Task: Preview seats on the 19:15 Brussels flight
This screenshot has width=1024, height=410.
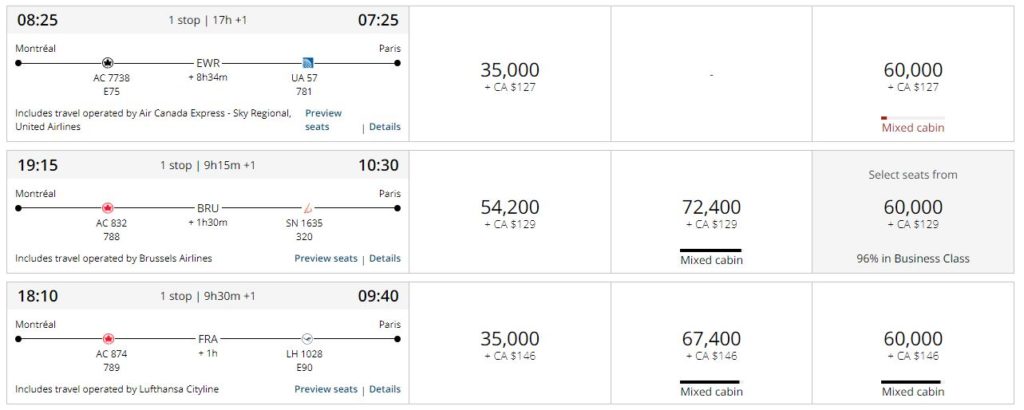Action: (325, 258)
